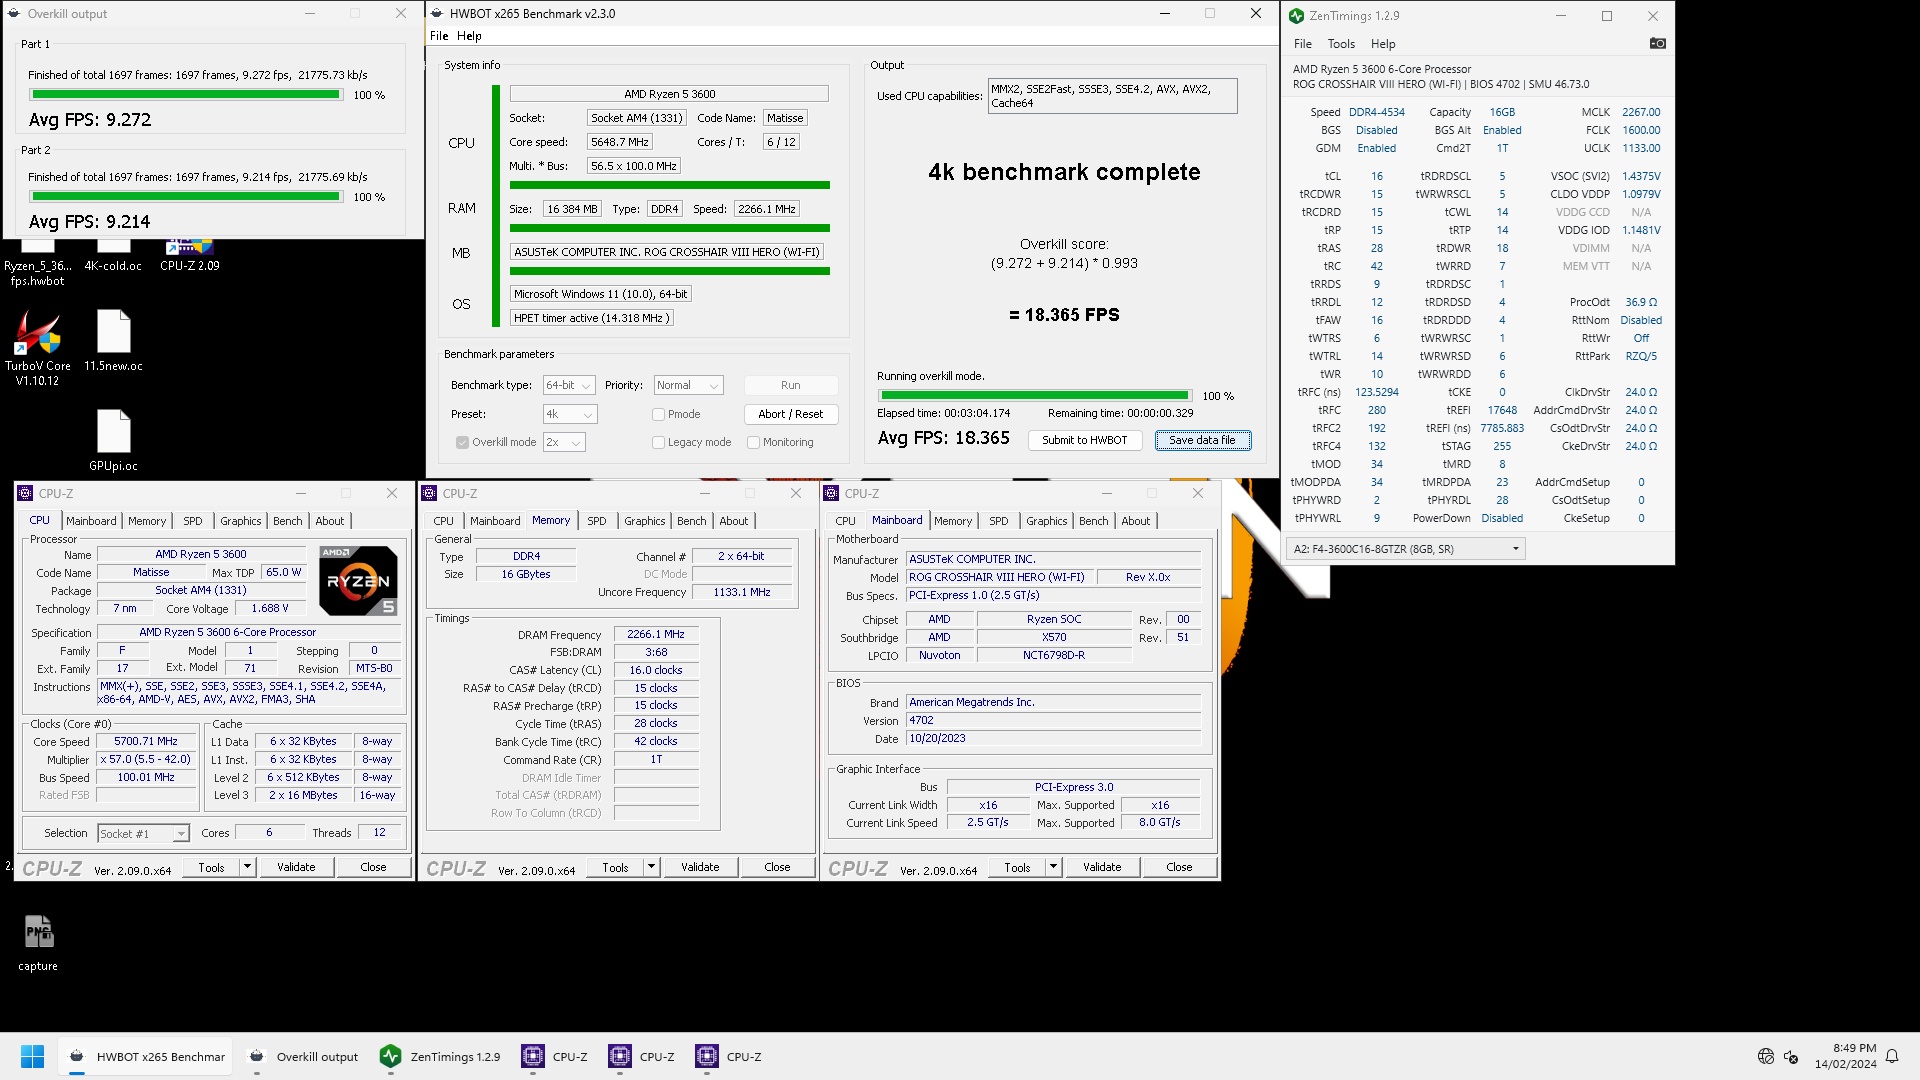Image resolution: width=1920 pixels, height=1080 pixels.
Task: Open the Priority Normal dropdown
Action: click(688, 385)
